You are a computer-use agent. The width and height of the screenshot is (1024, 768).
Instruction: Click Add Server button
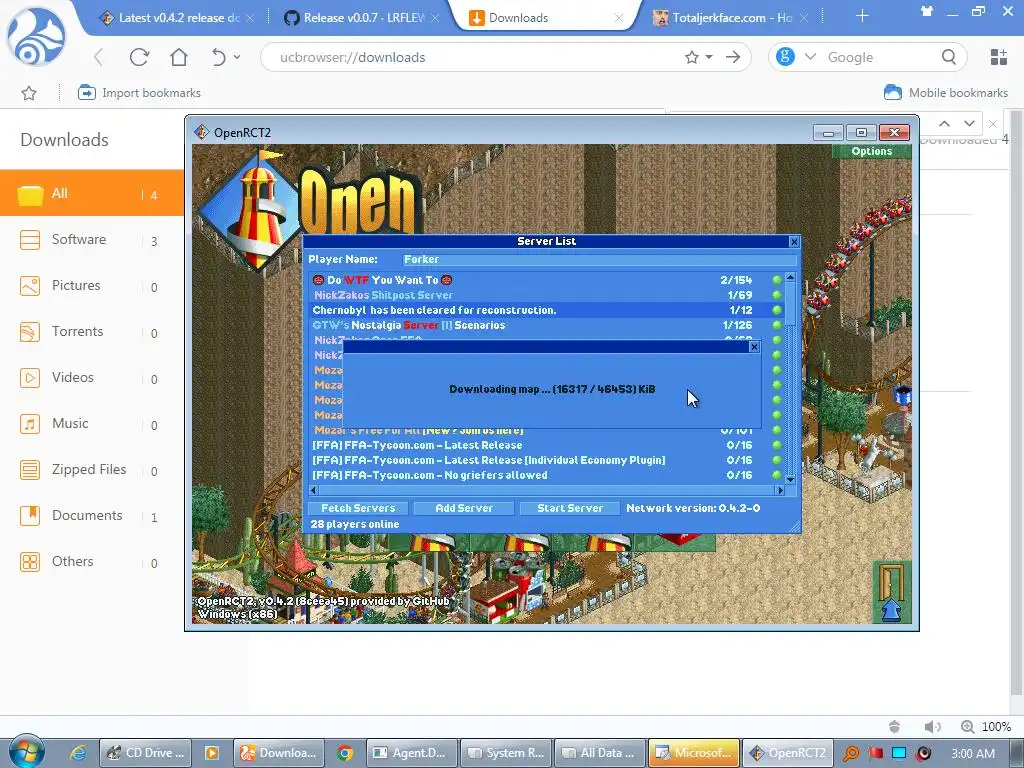point(464,508)
